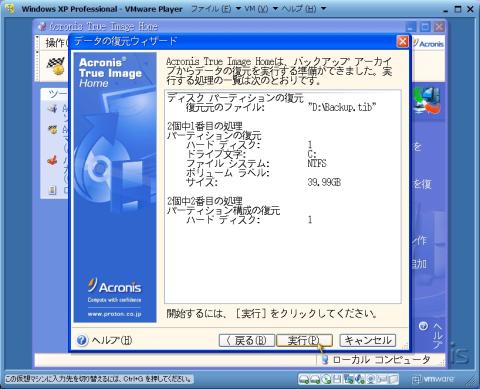The height and width of the screenshot is (389, 480).
Task: Select the "D:\Backup.tib" file path text
Action: [x=342, y=107]
